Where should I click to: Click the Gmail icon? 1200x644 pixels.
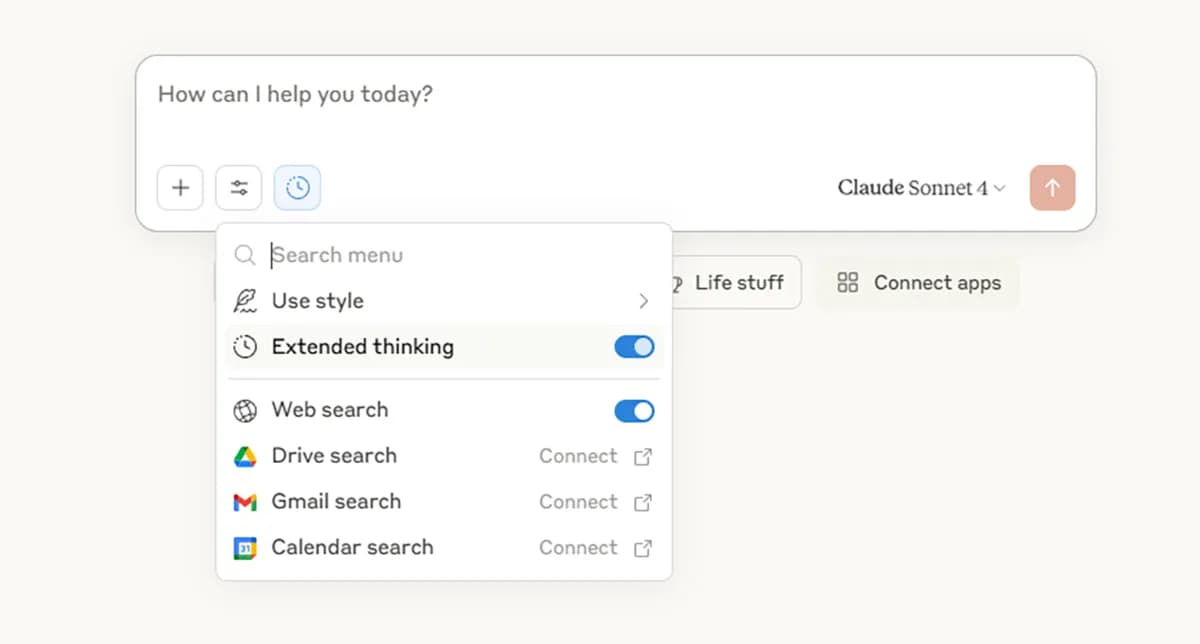[x=245, y=502]
